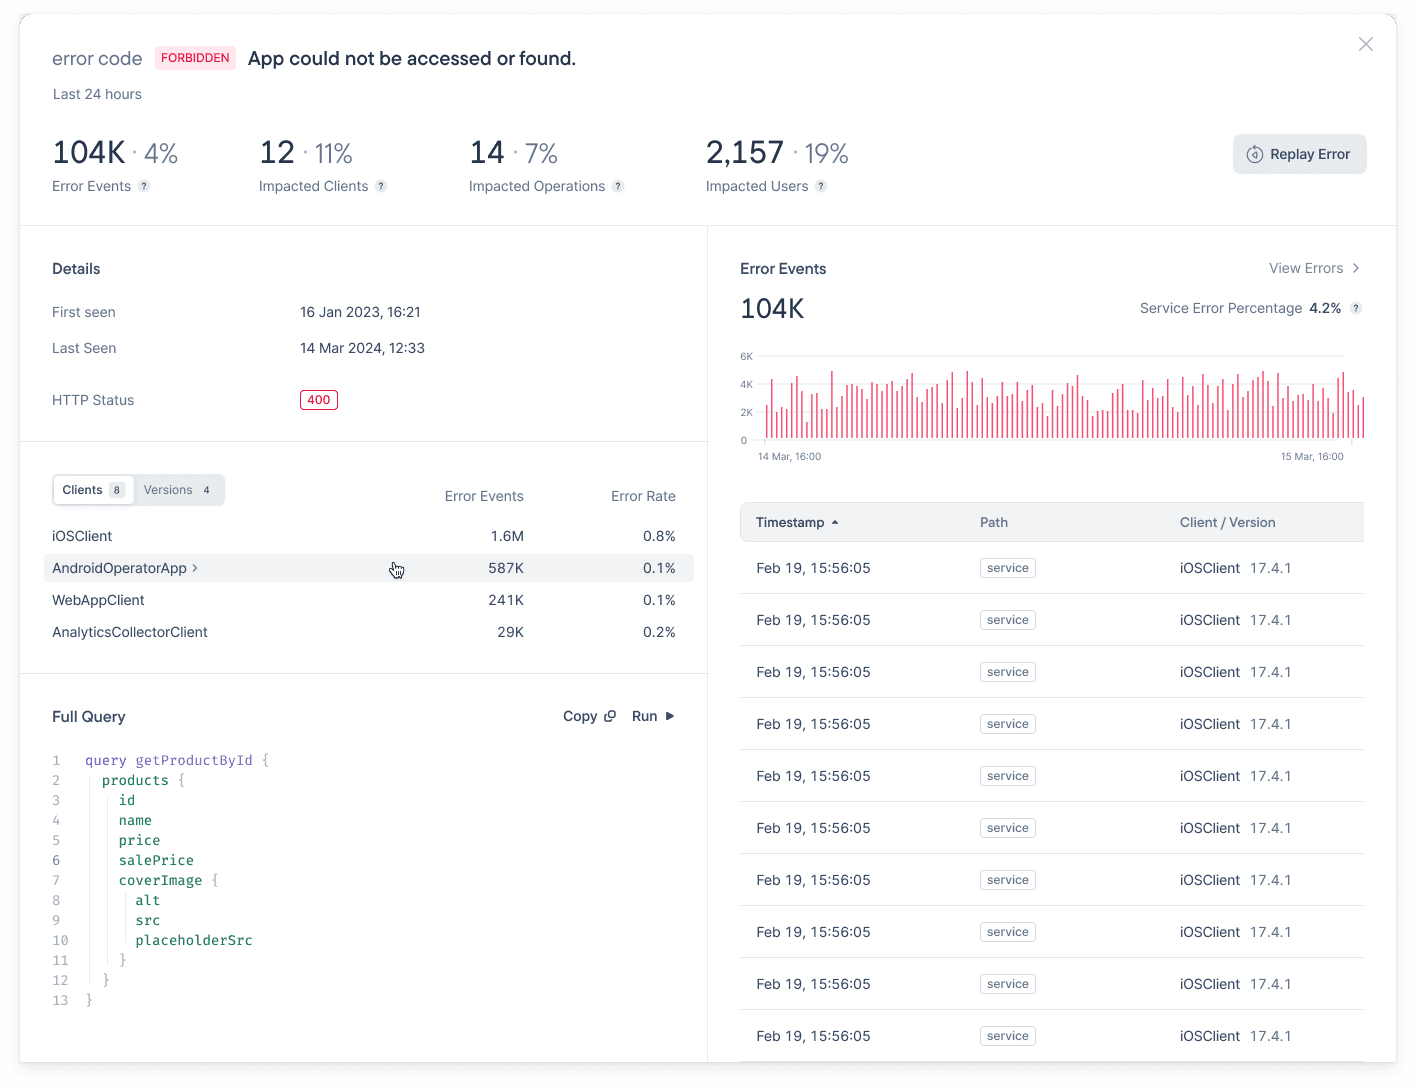Click the service path tag in first event row
Viewport: 1416px width, 1088px height.
(x=1007, y=568)
